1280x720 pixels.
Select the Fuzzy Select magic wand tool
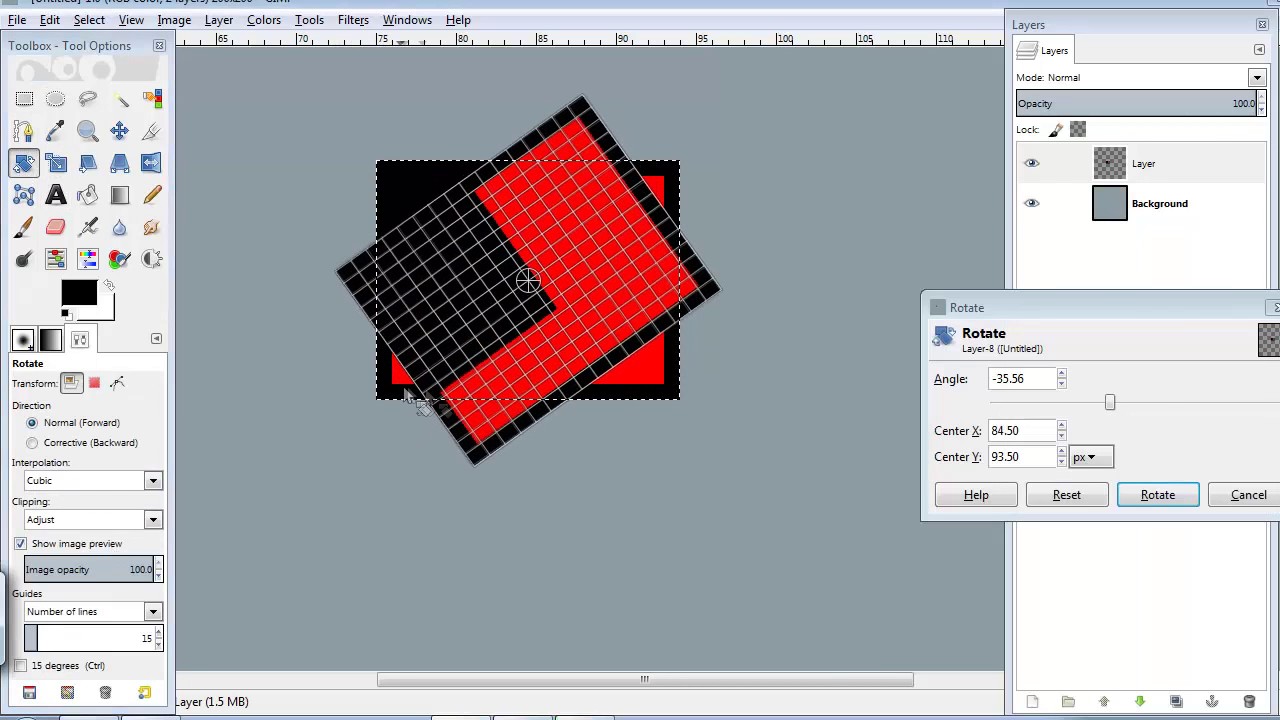(120, 99)
